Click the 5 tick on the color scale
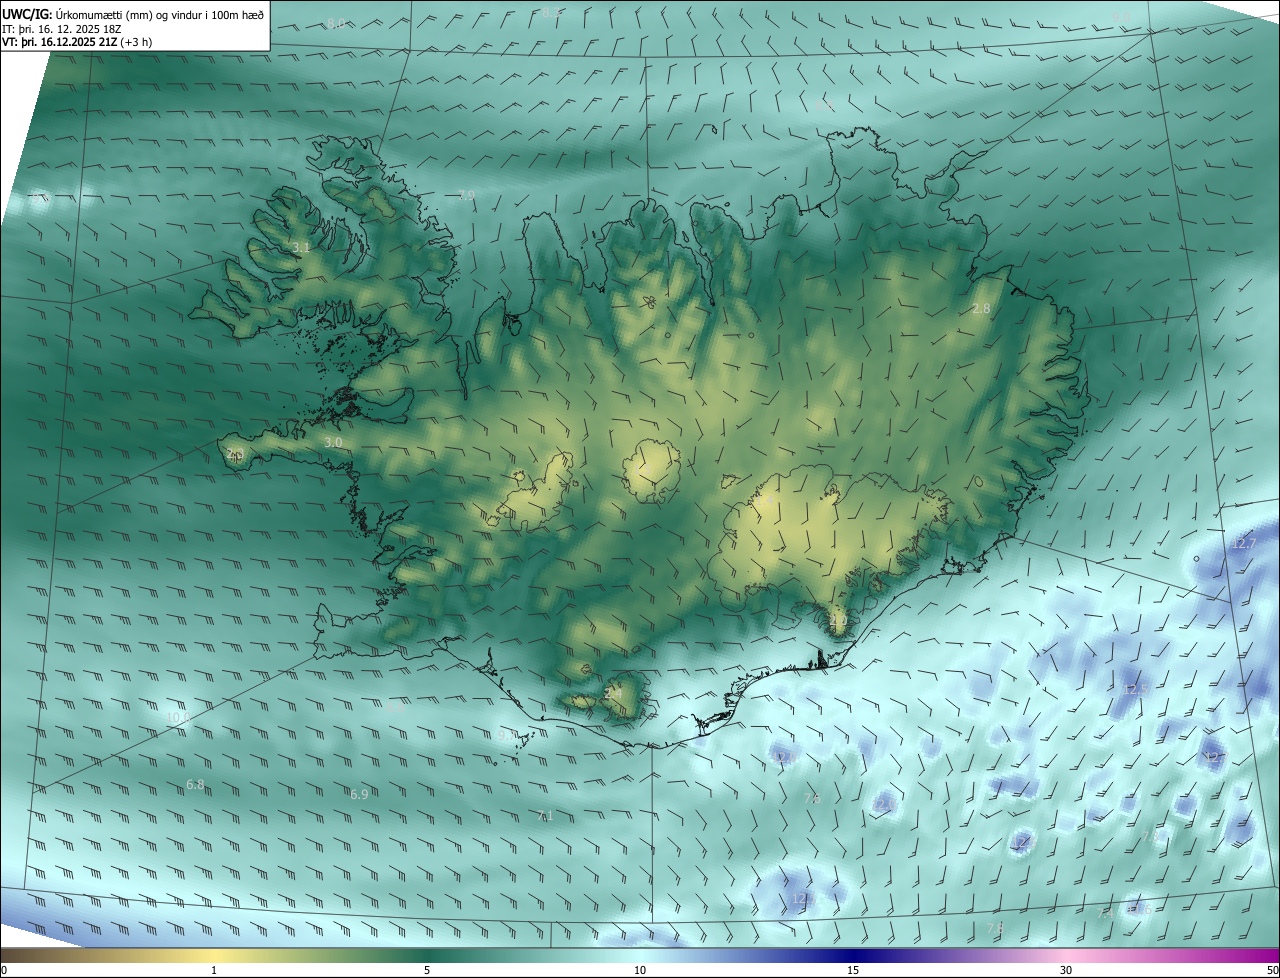The image size is (1280, 978). (x=427, y=970)
